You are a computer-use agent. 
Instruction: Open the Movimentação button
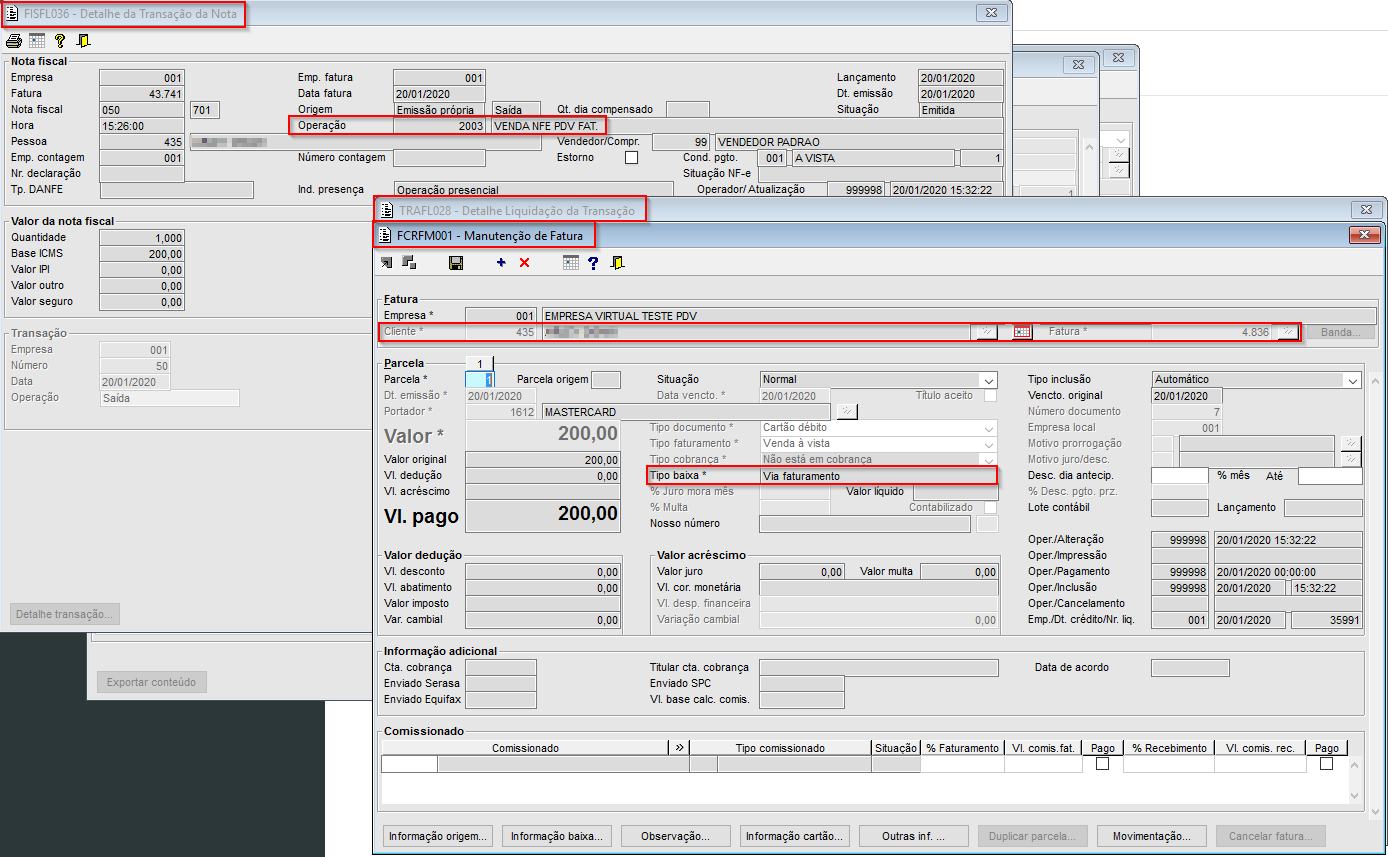point(1151,836)
